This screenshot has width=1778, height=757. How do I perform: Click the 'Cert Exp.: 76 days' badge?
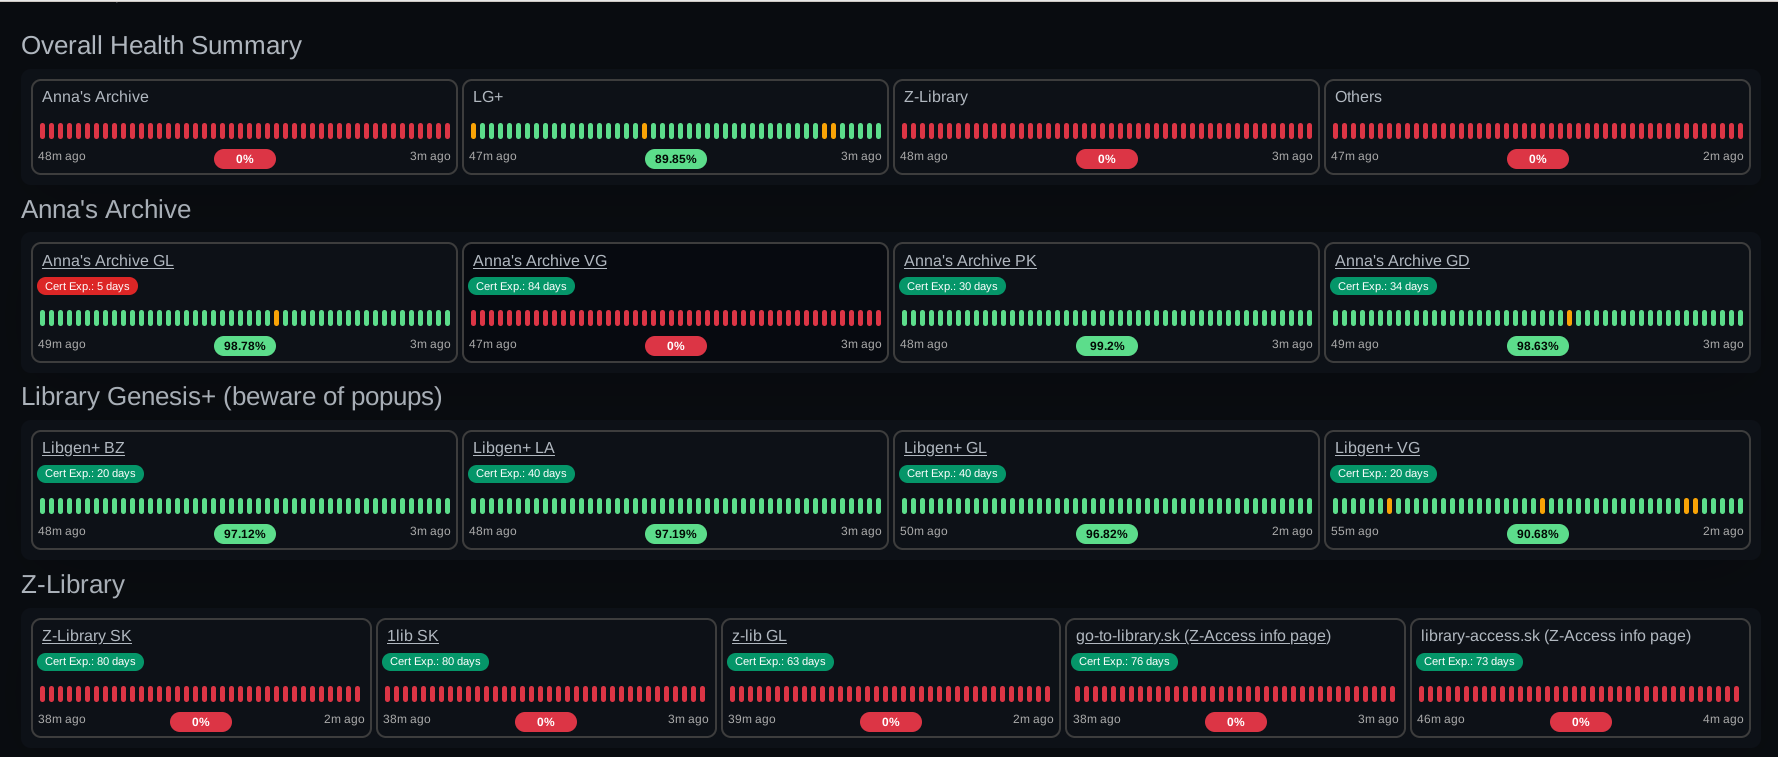click(1124, 662)
